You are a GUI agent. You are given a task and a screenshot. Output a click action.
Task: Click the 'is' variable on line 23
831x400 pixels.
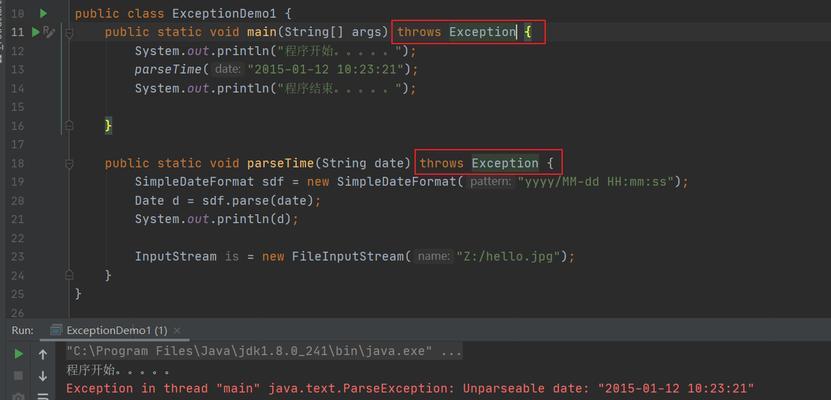point(232,256)
